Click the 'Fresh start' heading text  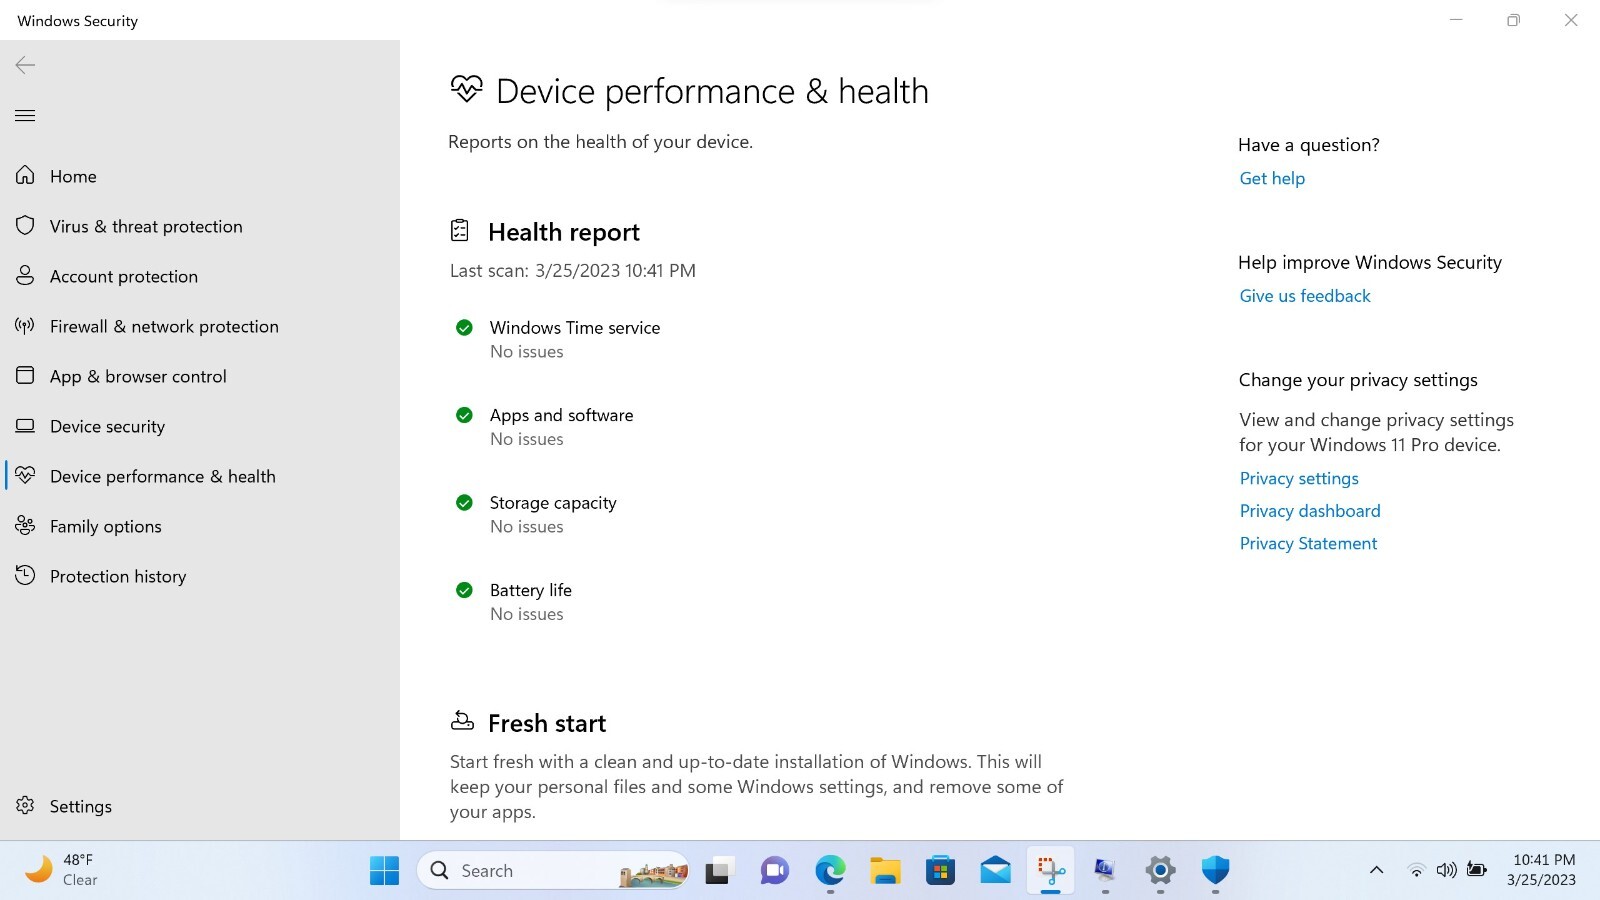547,723
